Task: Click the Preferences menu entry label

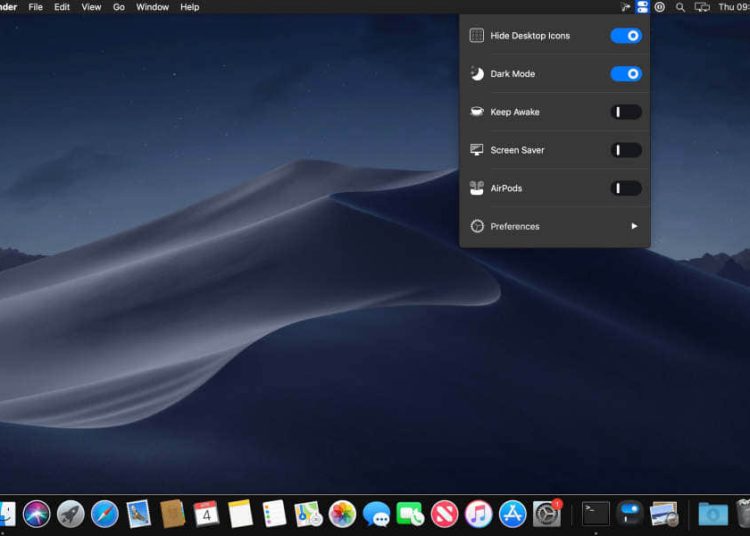Action: point(515,226)
